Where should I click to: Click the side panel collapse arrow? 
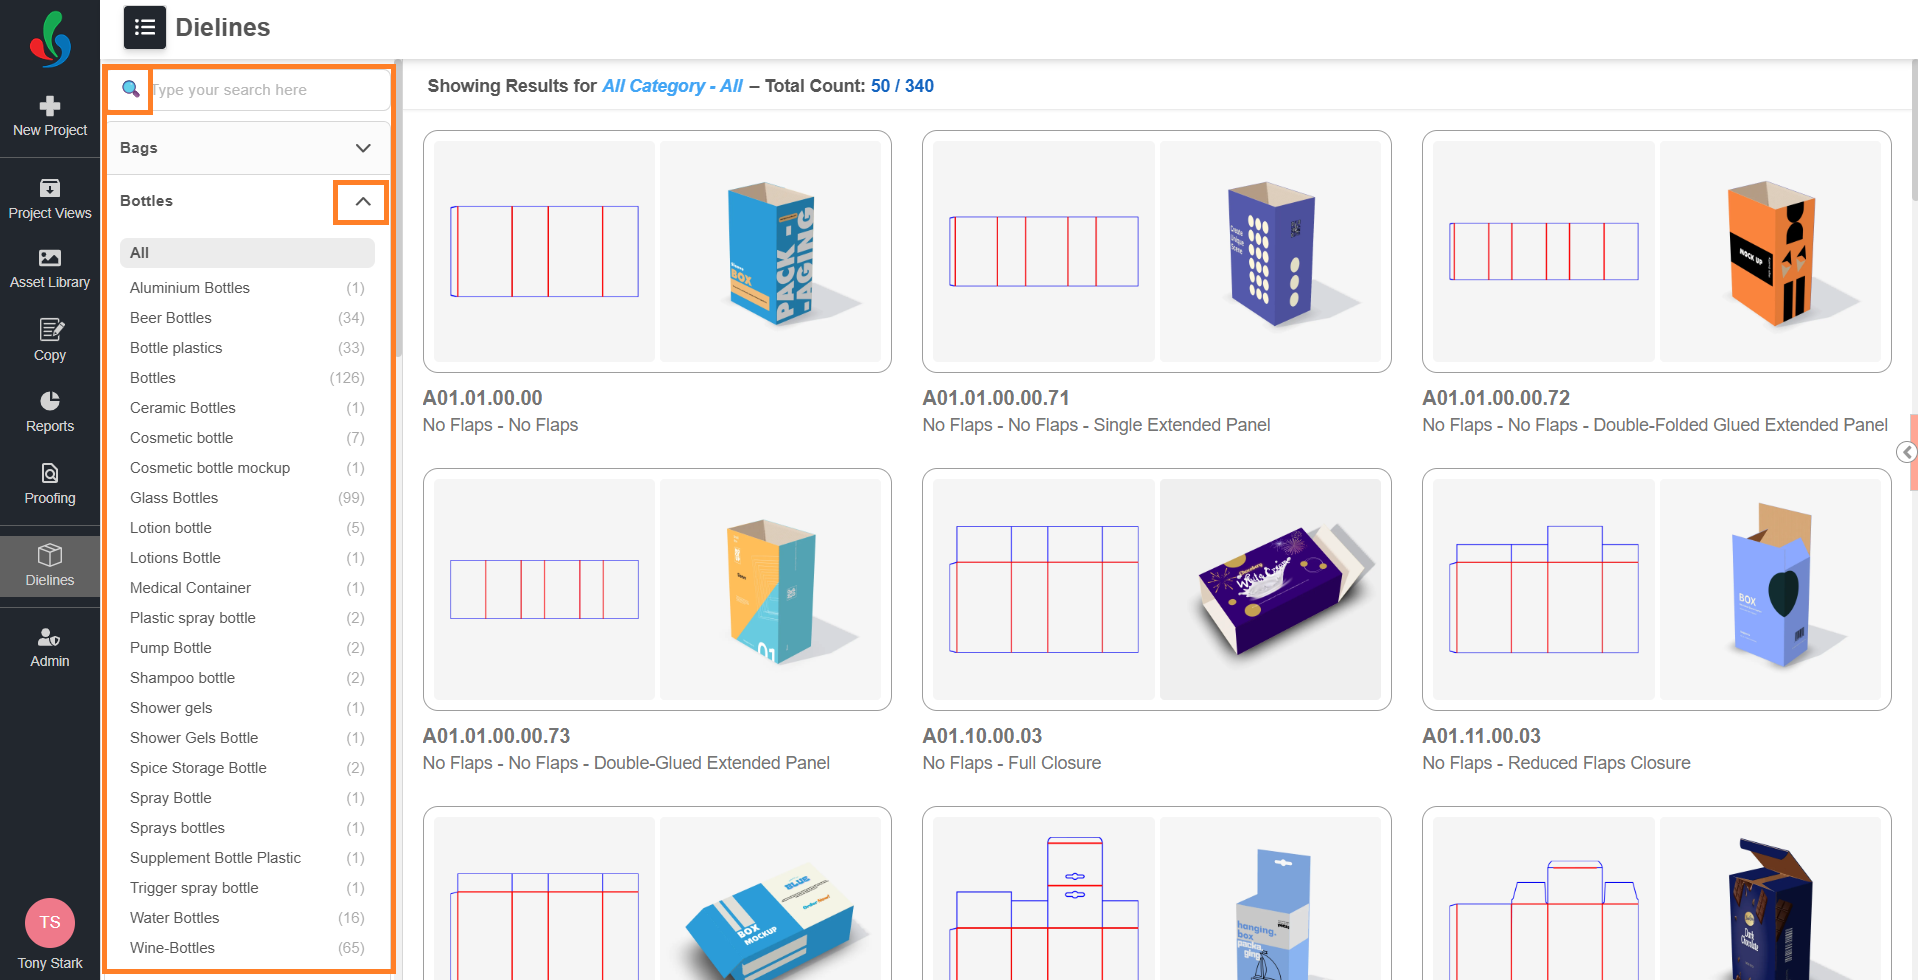[x=1907, y=453]
